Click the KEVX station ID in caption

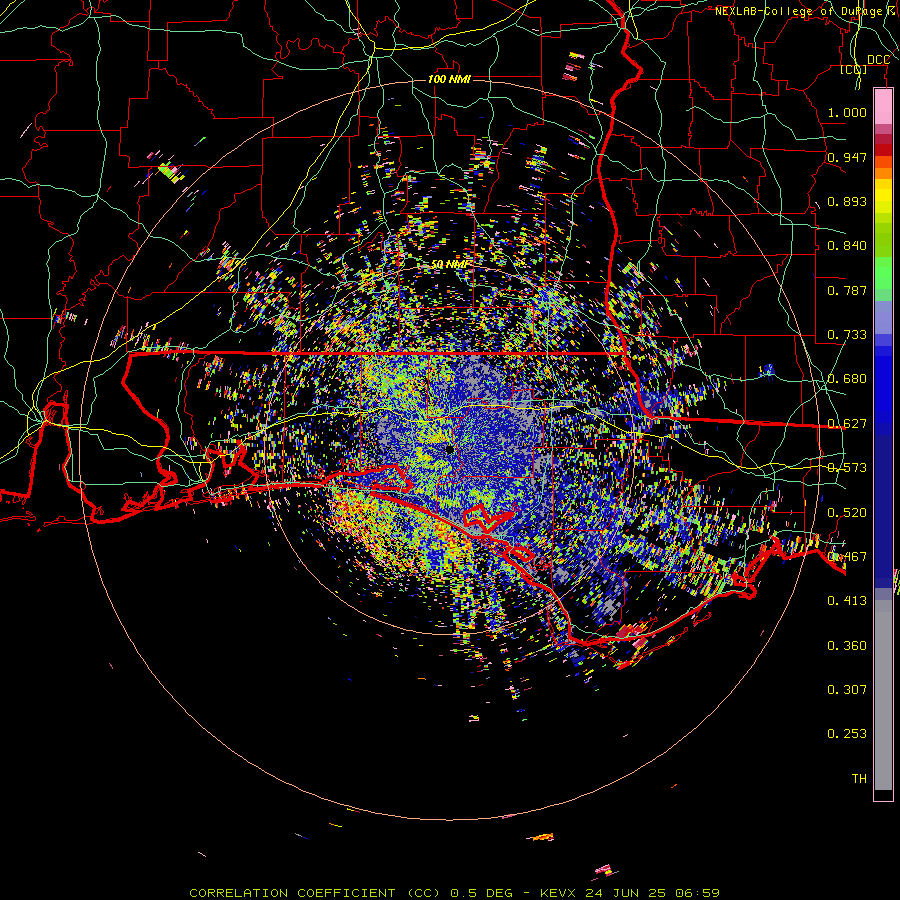pyautogui.click(x=560, y=893)
